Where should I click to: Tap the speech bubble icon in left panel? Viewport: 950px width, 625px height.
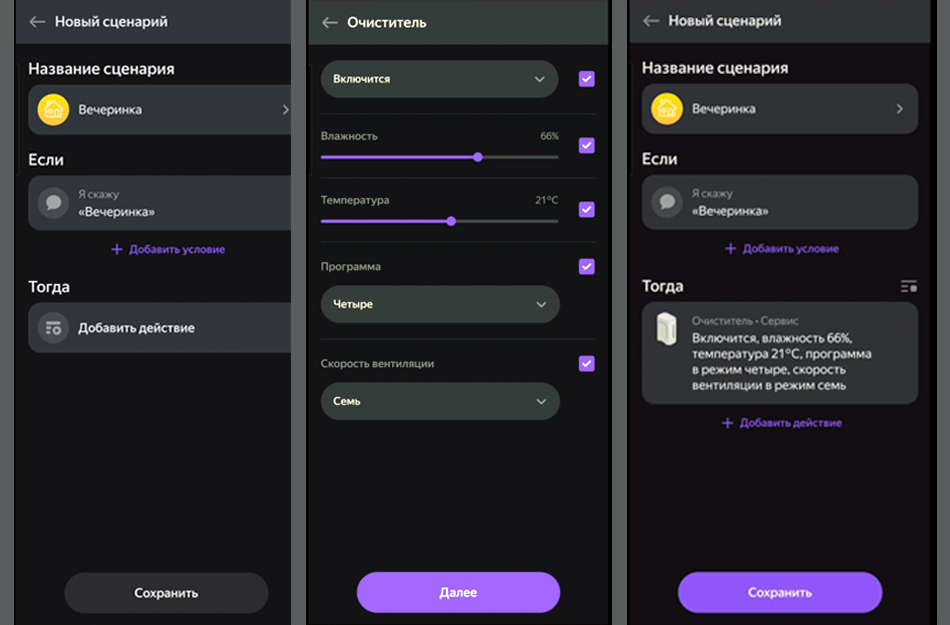pyautogui.click(x=53, y=203)
